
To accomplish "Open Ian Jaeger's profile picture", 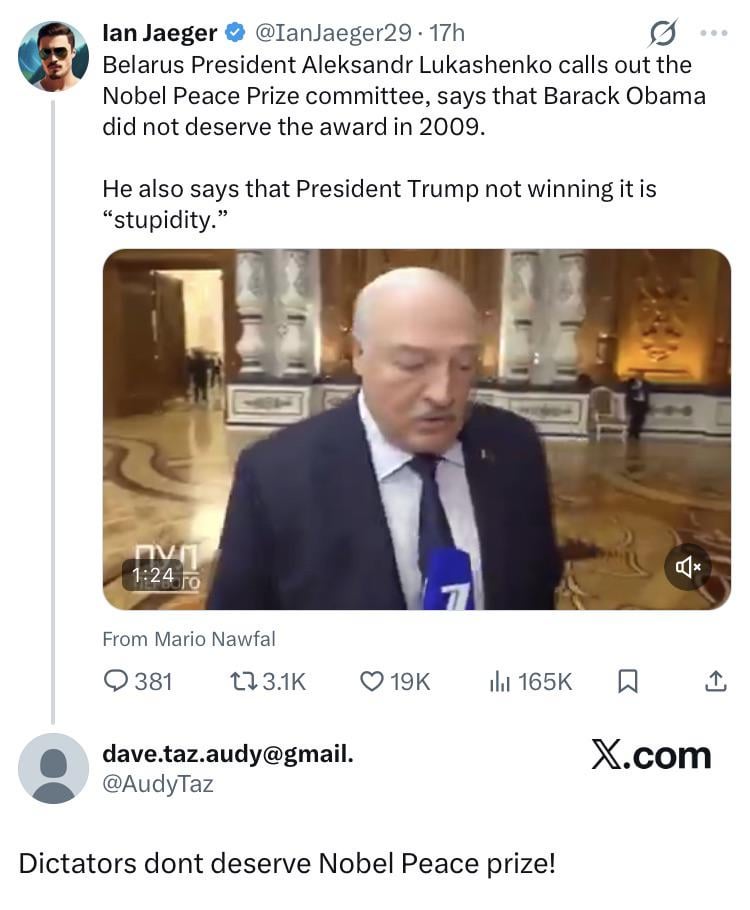I will pyautogui.click(x=53, y=56).
